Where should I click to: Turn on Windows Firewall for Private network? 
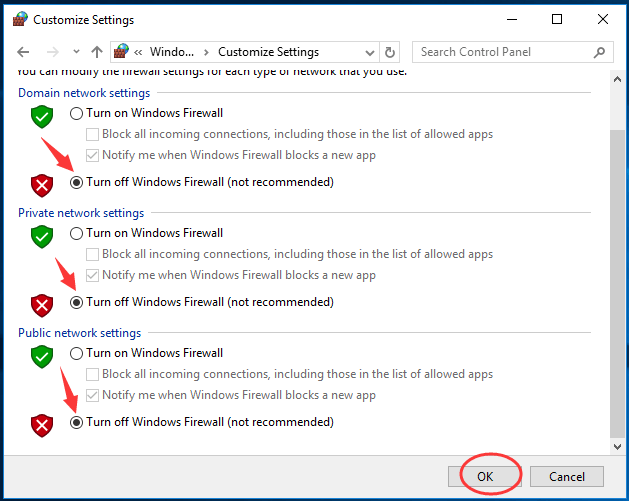76,233
